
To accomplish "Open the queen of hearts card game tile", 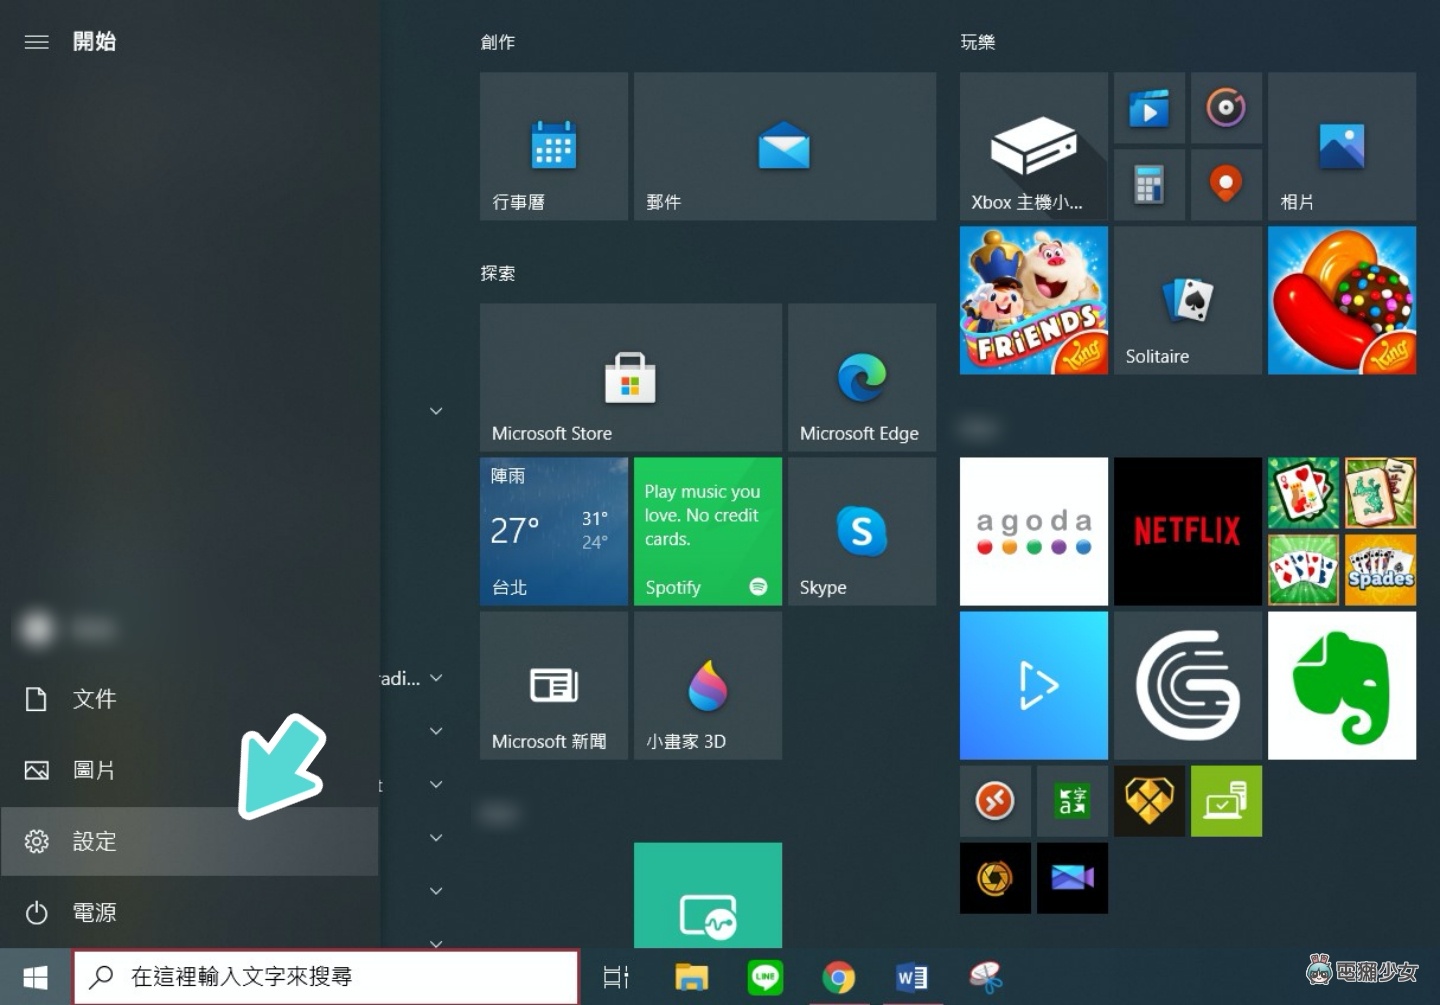I will tap(1303, 493).
